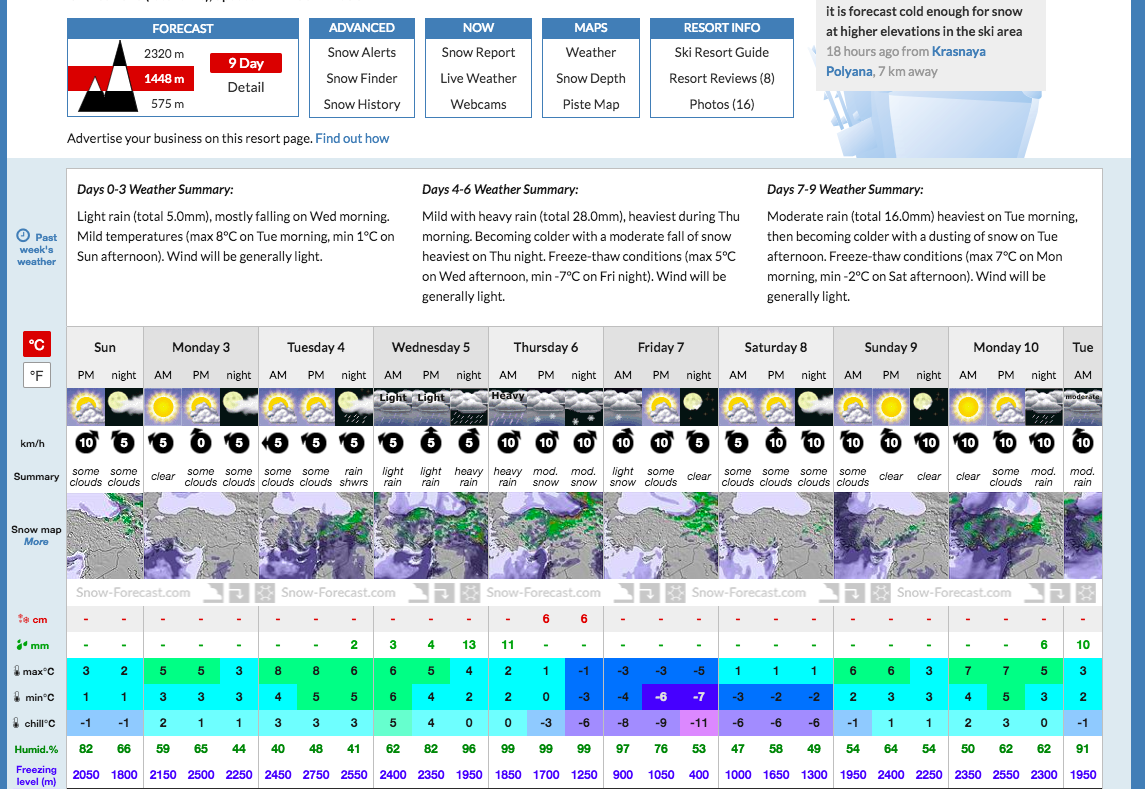This screenshot has height=789, width=1145.
Task: Open the Detail forecast link
Action: (x=246, y=87)
